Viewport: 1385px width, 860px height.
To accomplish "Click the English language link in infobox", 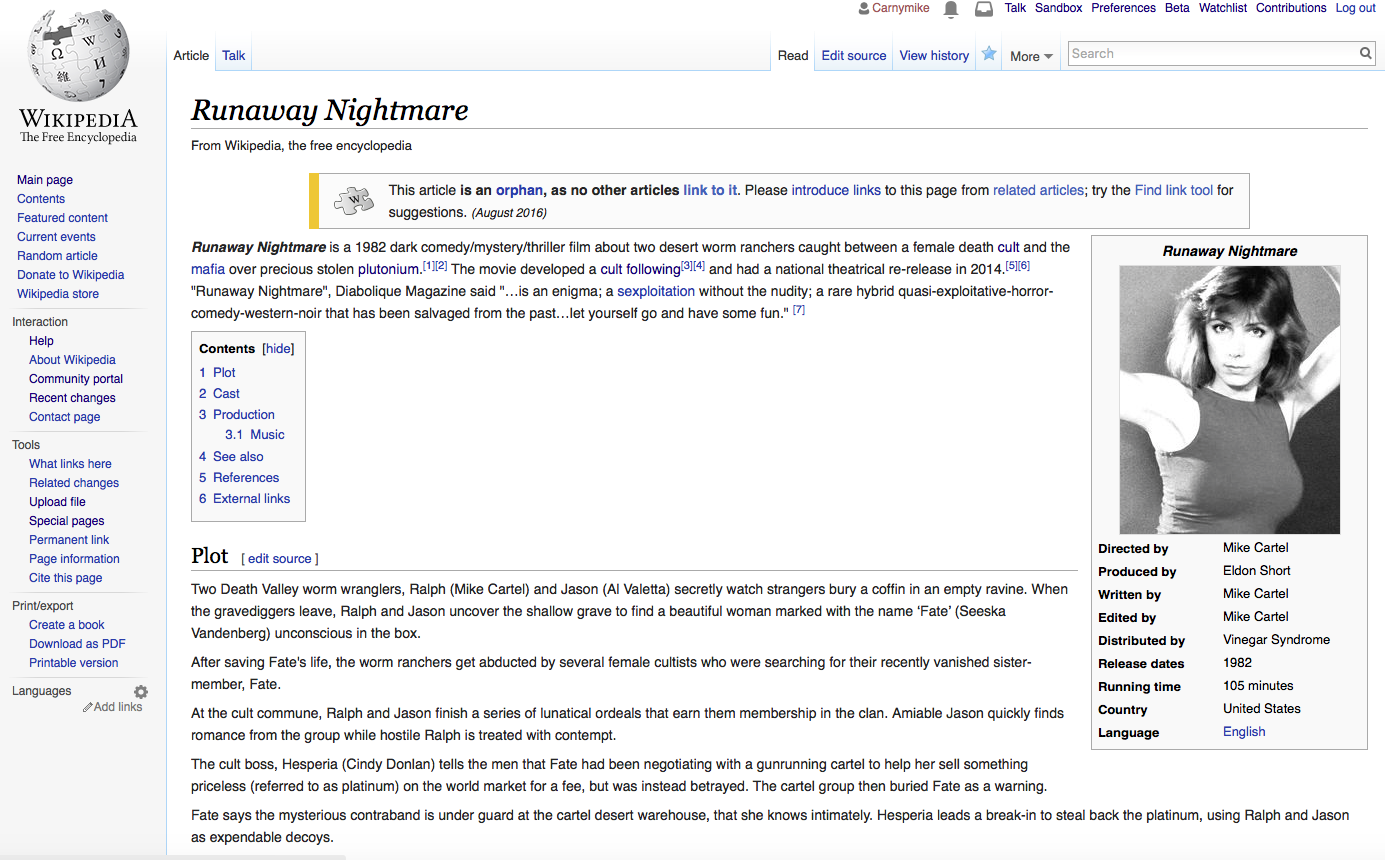I will coord(1243,731).
